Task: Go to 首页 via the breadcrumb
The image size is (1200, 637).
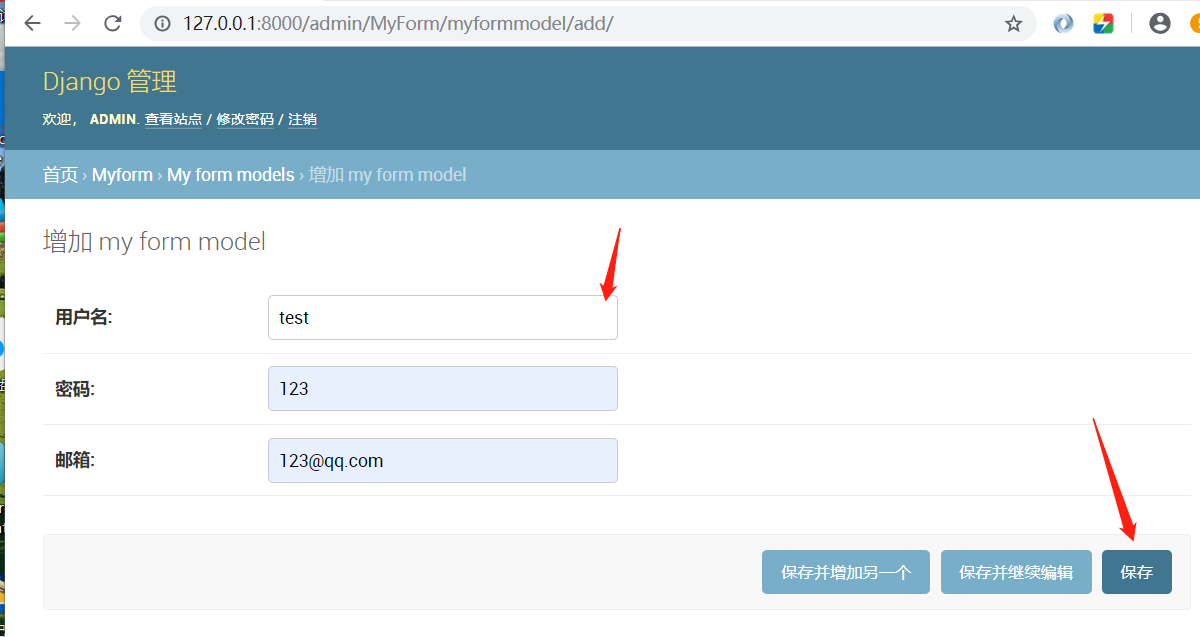Action: tap(60, 174)
